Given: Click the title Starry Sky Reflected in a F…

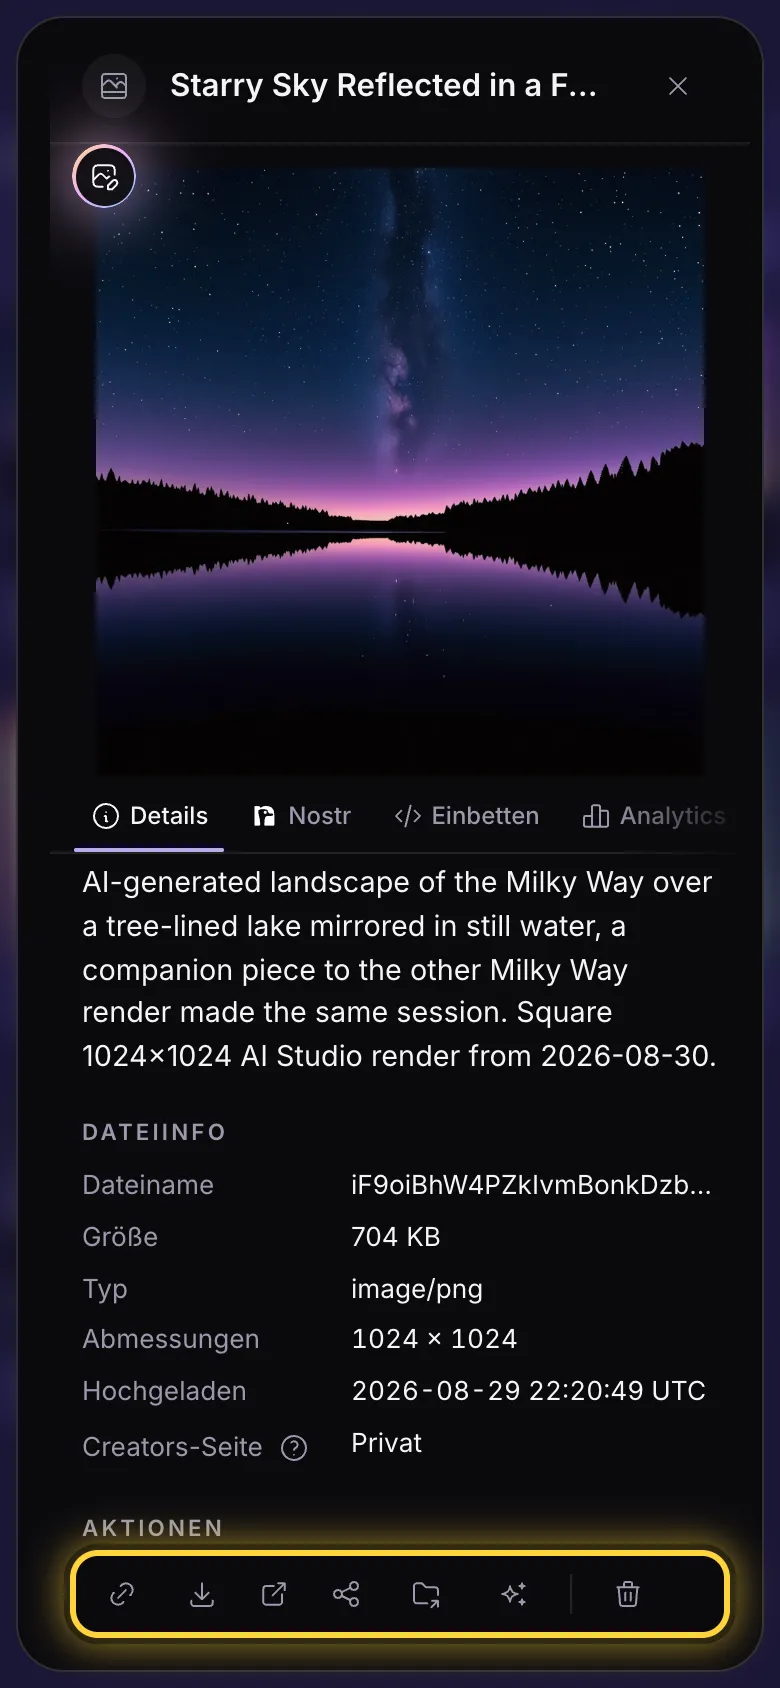Looking at the screenshot, I should pyautogui.click(x=383, y=86).
